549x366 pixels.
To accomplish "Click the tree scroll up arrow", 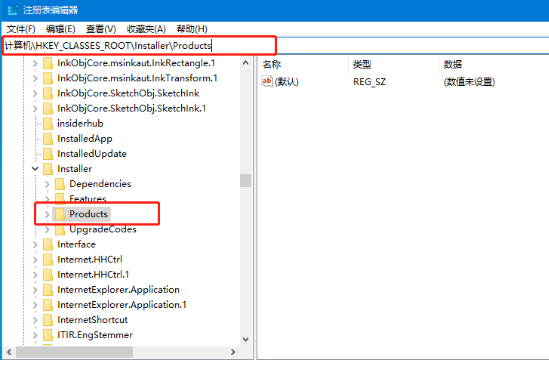I will click(246, 63).
